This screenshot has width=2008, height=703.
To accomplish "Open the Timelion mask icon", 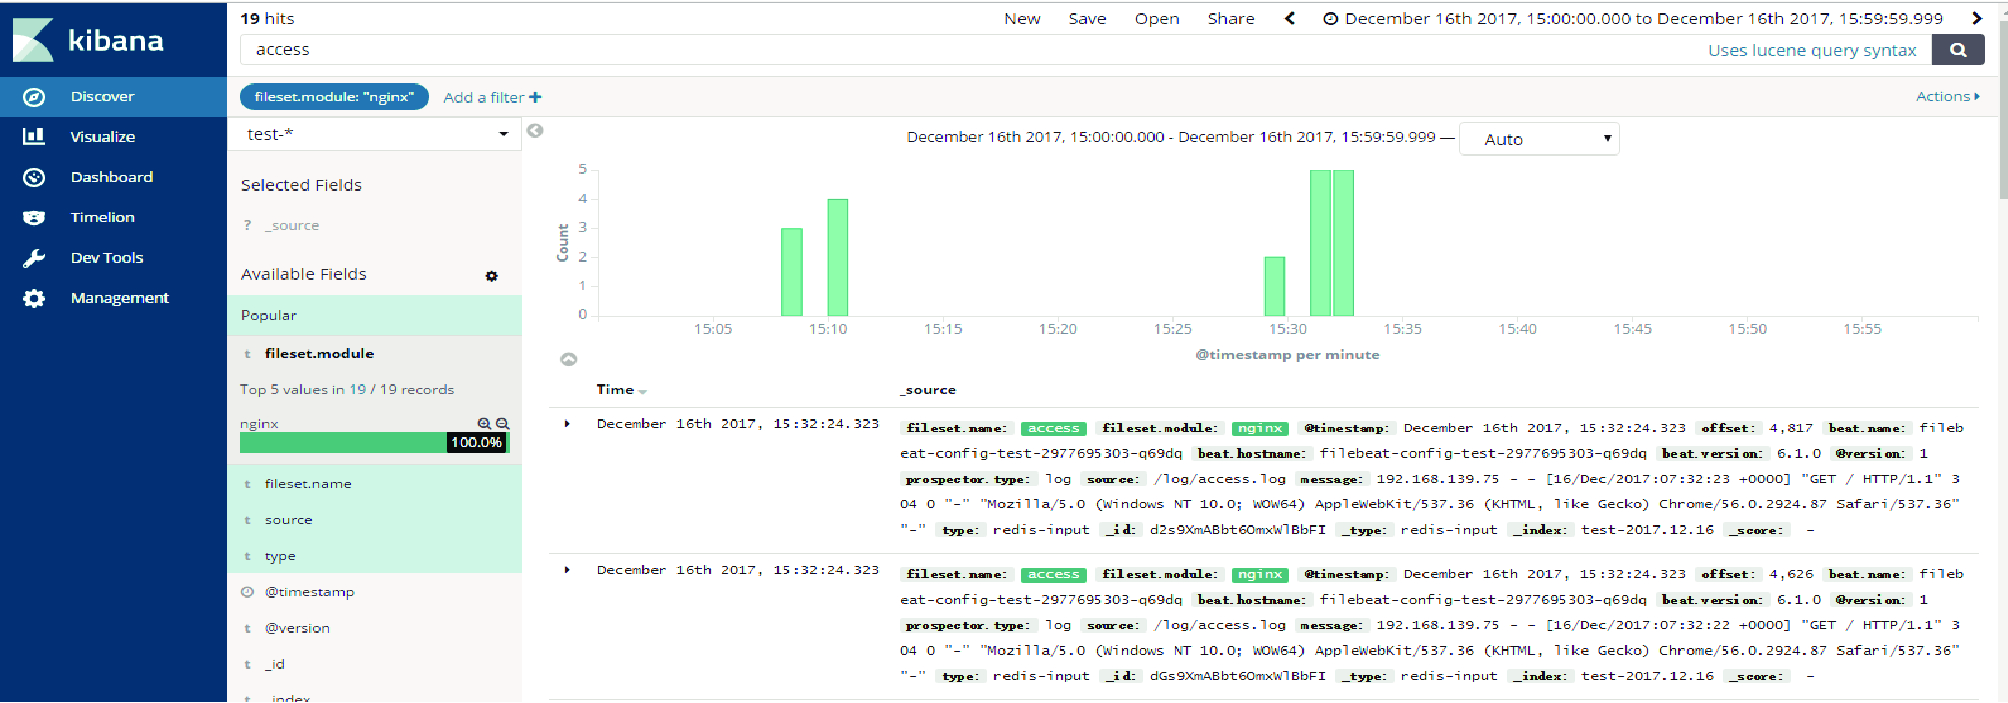I will pyautogui.click(x=34, y=217).
